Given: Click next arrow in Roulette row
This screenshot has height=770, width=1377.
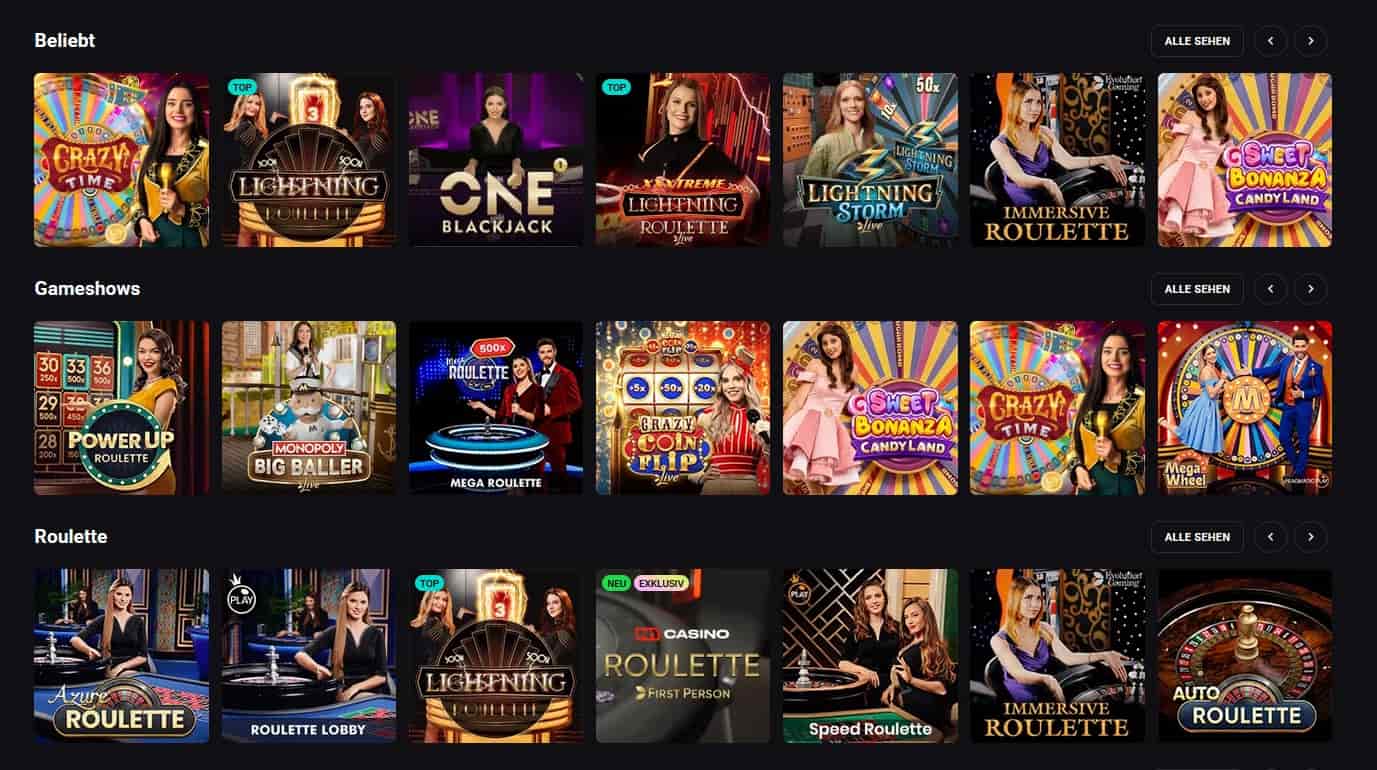Looking at the screenshot, I should click(x=1311, y=537).
